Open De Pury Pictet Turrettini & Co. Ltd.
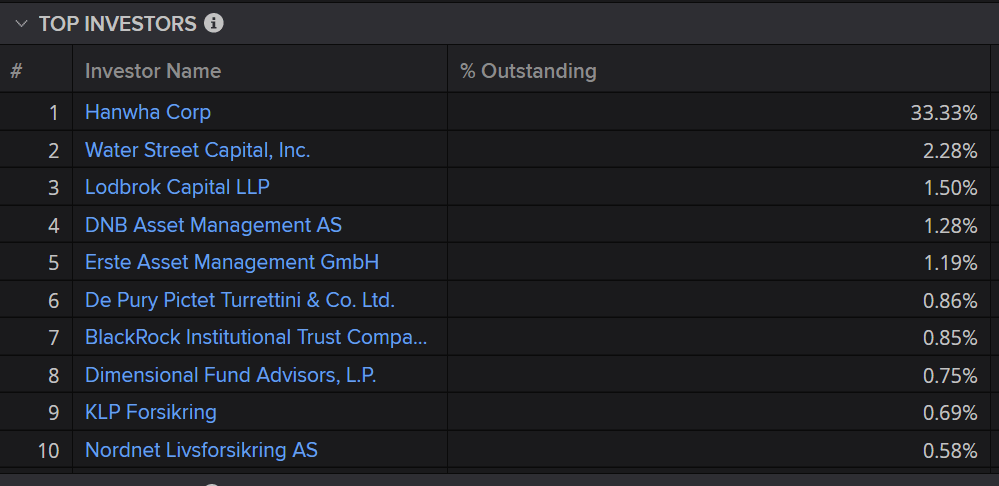The height and width of the screenshot is (486, 999). tap(240, 300)
